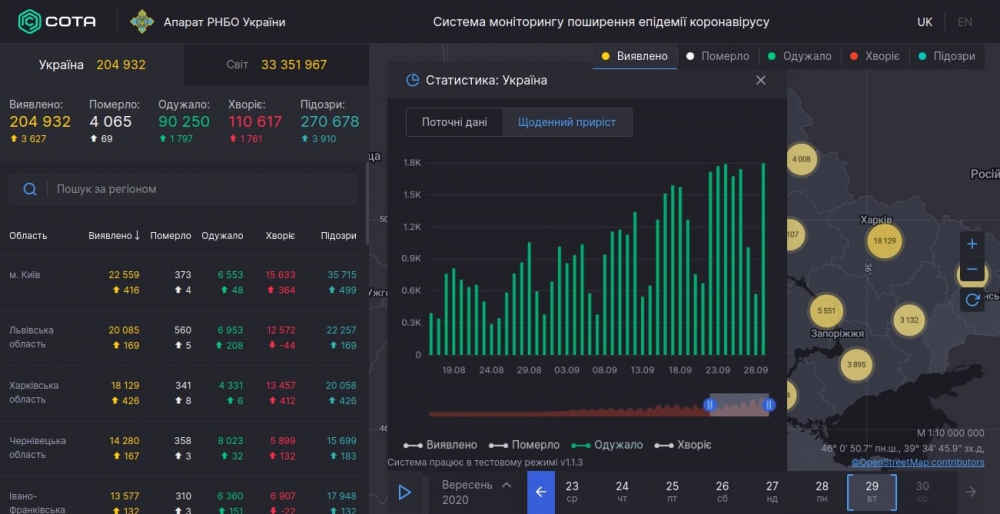
Task: Go to previous dates with left arrow
Action: [541, 491]
